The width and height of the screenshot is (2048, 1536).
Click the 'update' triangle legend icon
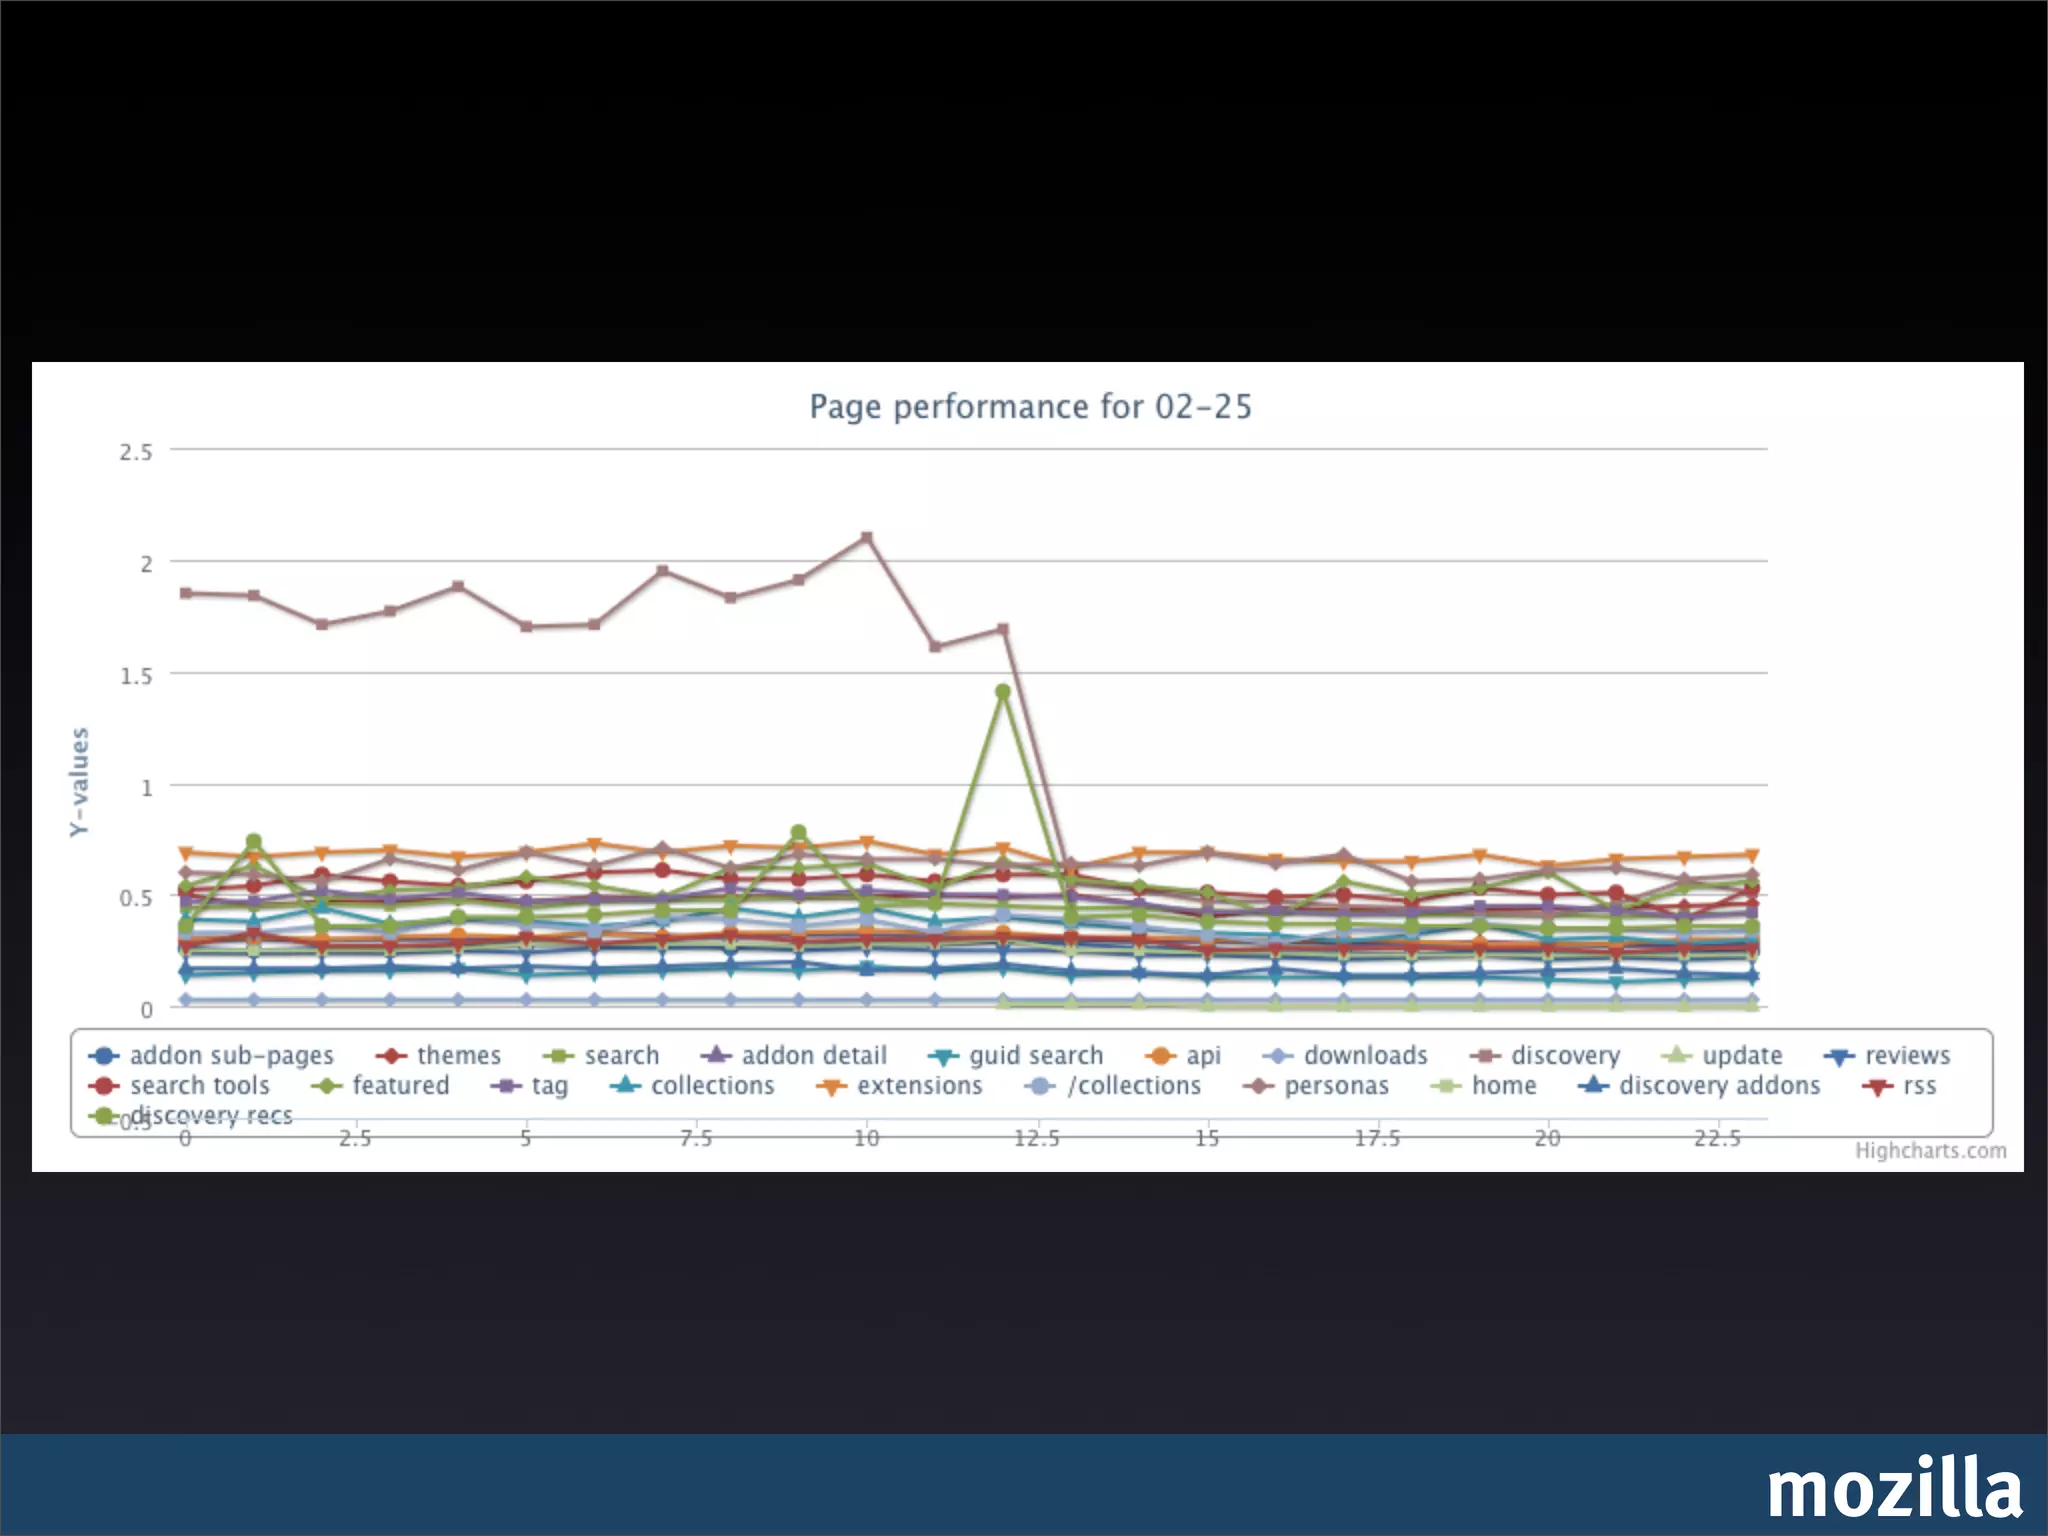point(1676,1056)
